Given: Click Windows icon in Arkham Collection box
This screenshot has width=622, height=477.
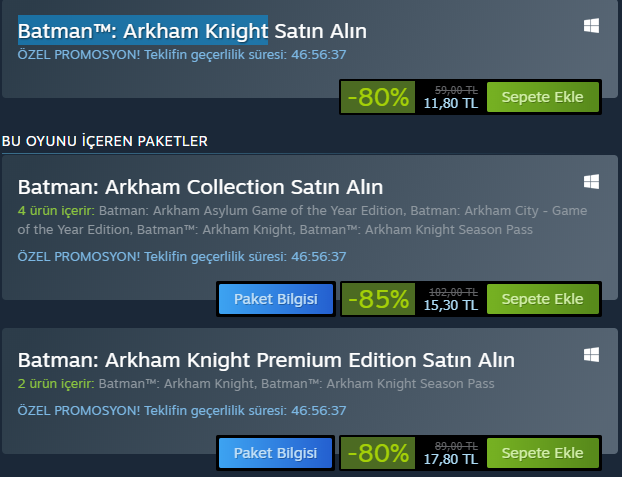Looking at the screenshot, I should tap(591, 182).
